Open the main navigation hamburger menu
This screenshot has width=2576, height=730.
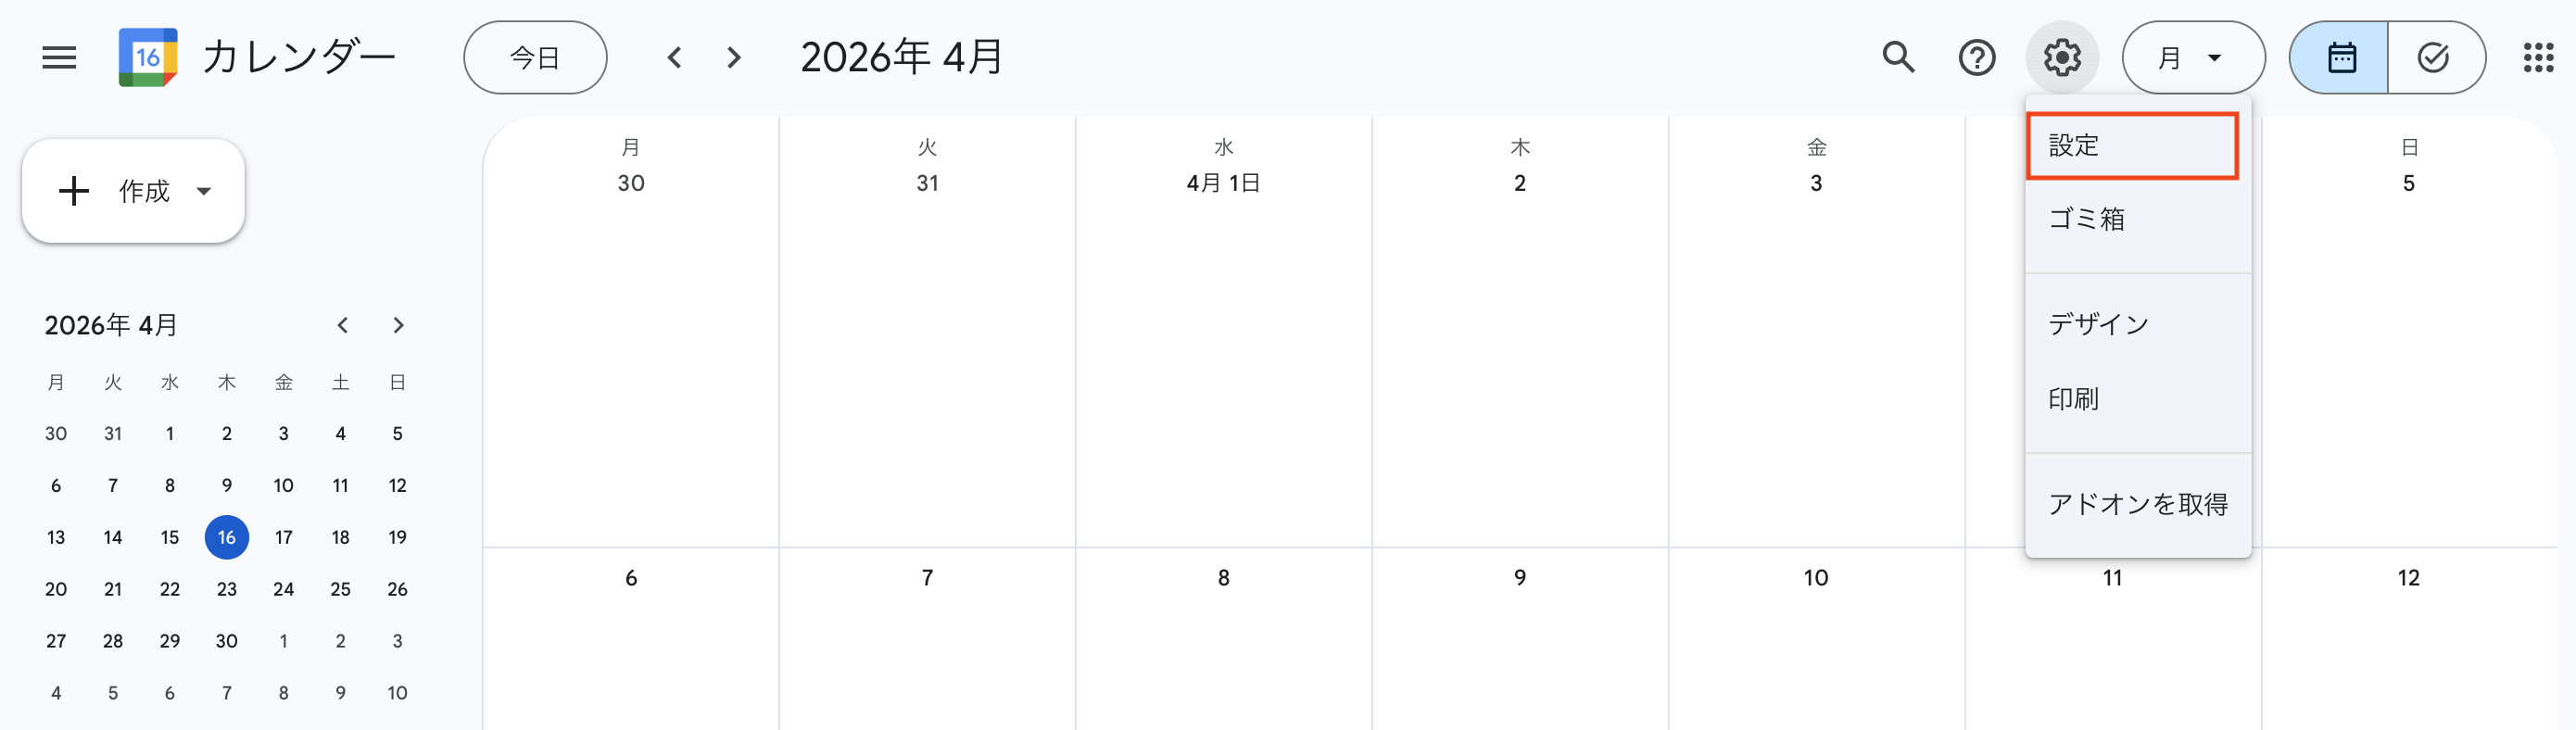click(x=57, y=57)
